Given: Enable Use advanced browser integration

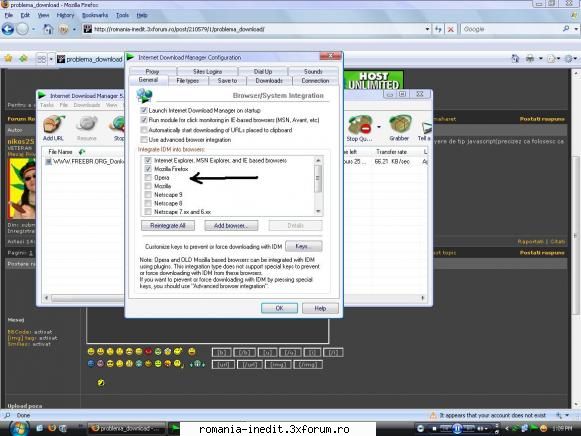Looking at the screenshot, I should (144, 140).
